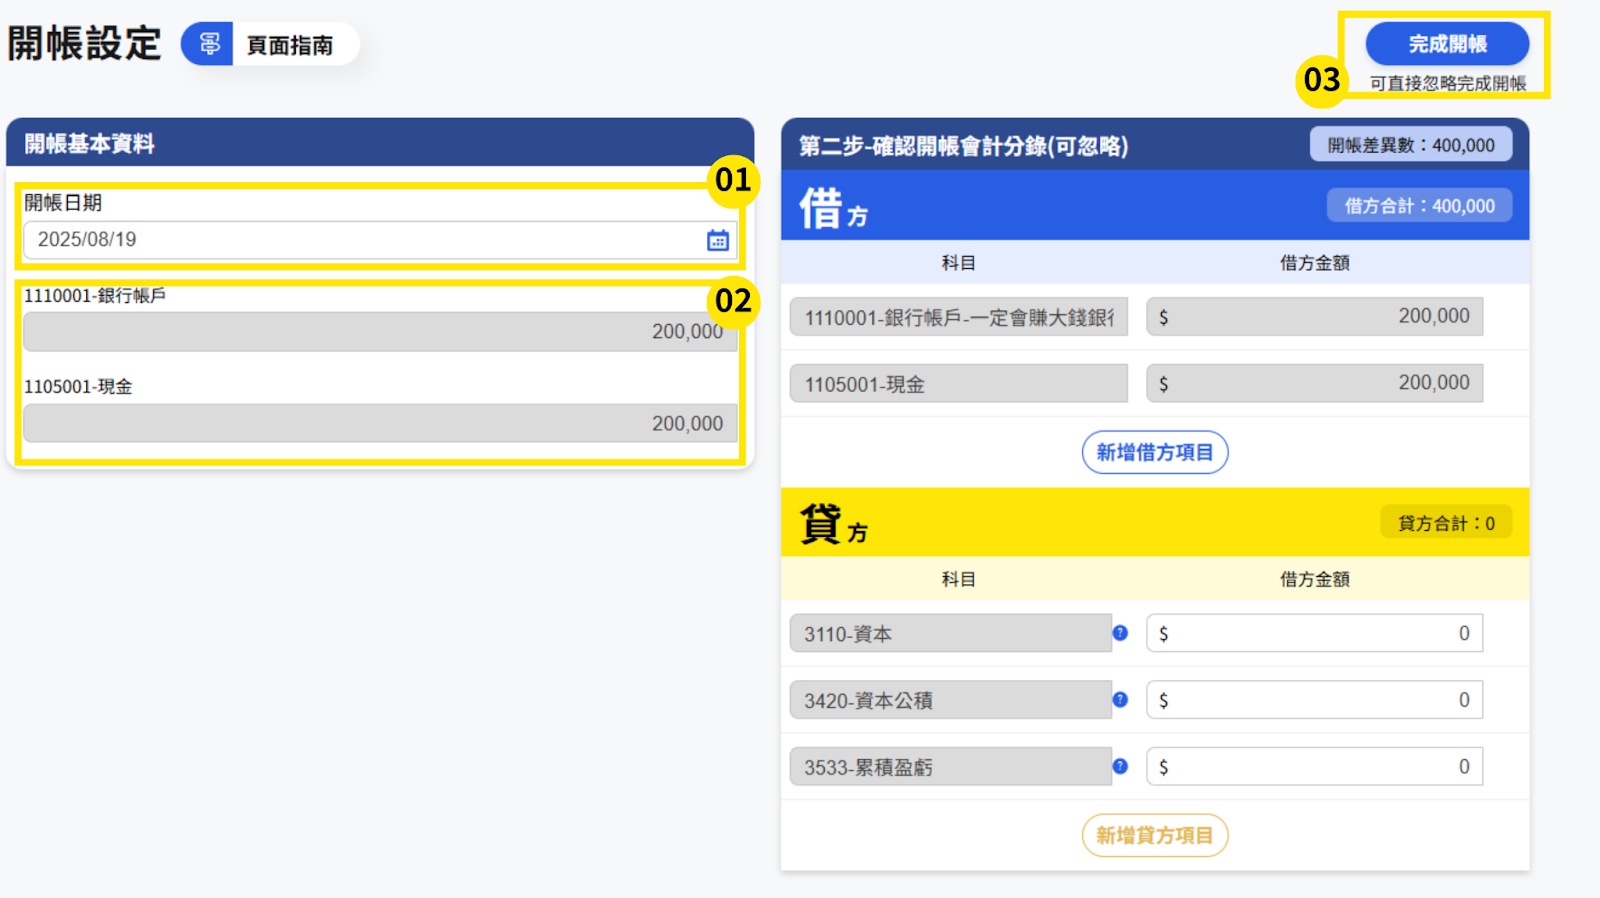Select the credit account 3110-資本
The image size is (1600, 898).
[x=951, y=633]
